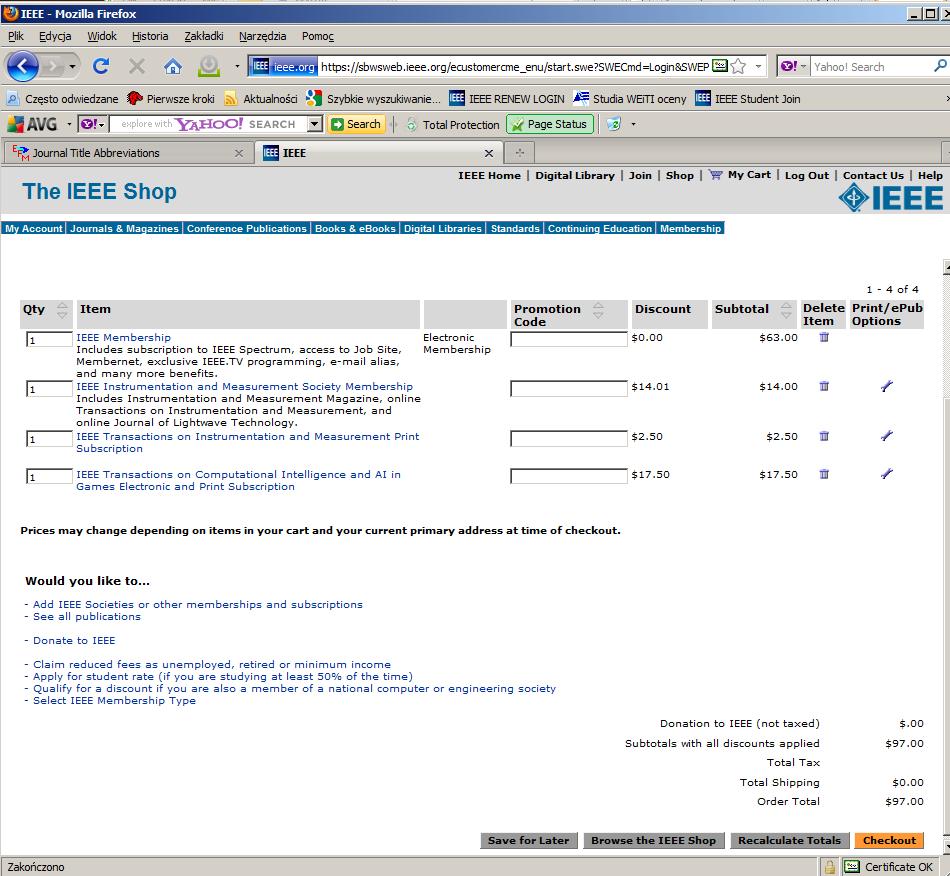Click Digital Library header link
The width and height of the screenshot is (950, 876).
click(574, 175)
